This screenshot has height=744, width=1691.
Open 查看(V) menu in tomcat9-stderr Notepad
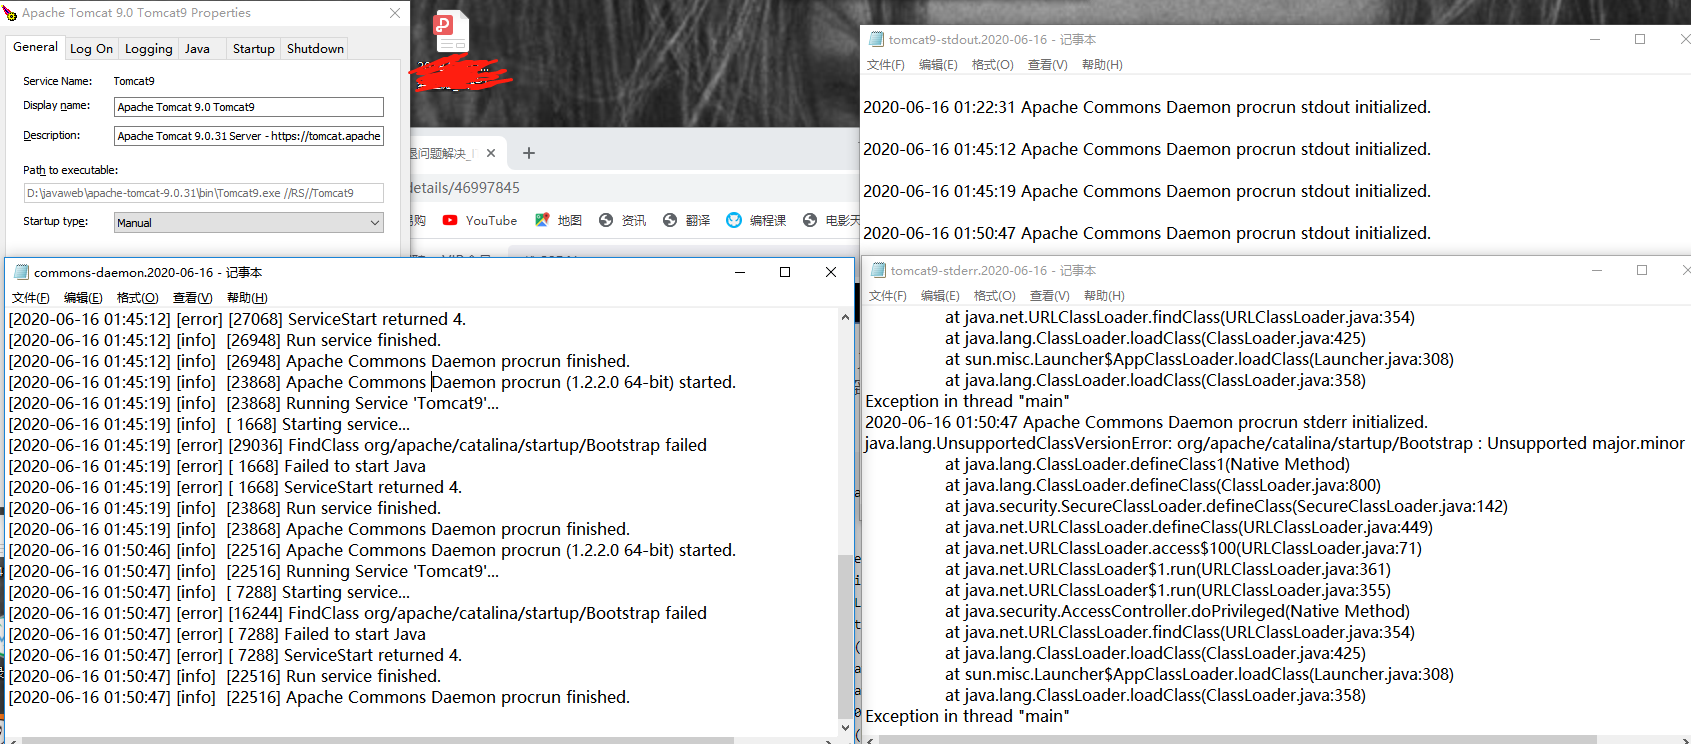tap(1050, 295)
